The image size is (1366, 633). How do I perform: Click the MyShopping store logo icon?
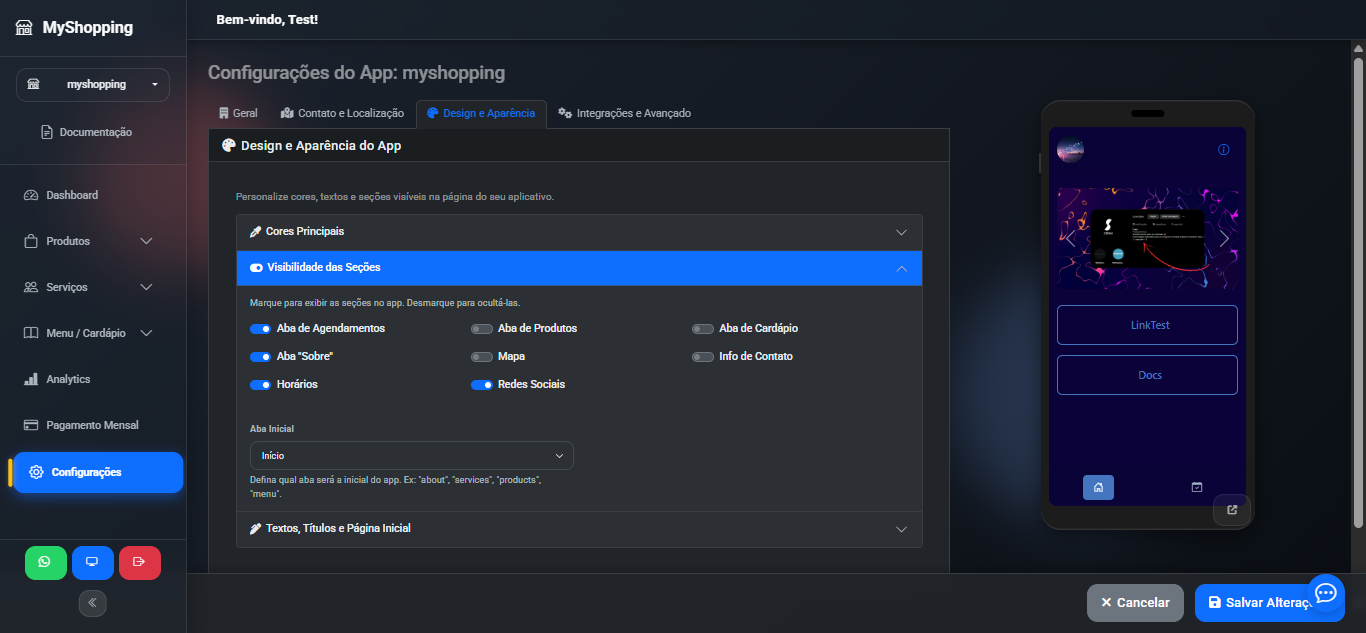(x=24, y=28)
